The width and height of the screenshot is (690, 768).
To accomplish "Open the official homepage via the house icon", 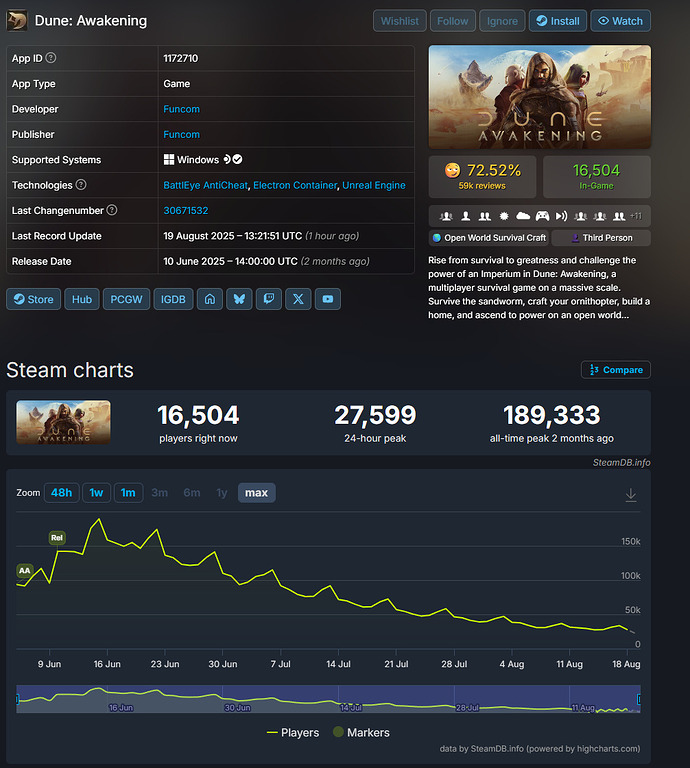I will click(210, 299).
